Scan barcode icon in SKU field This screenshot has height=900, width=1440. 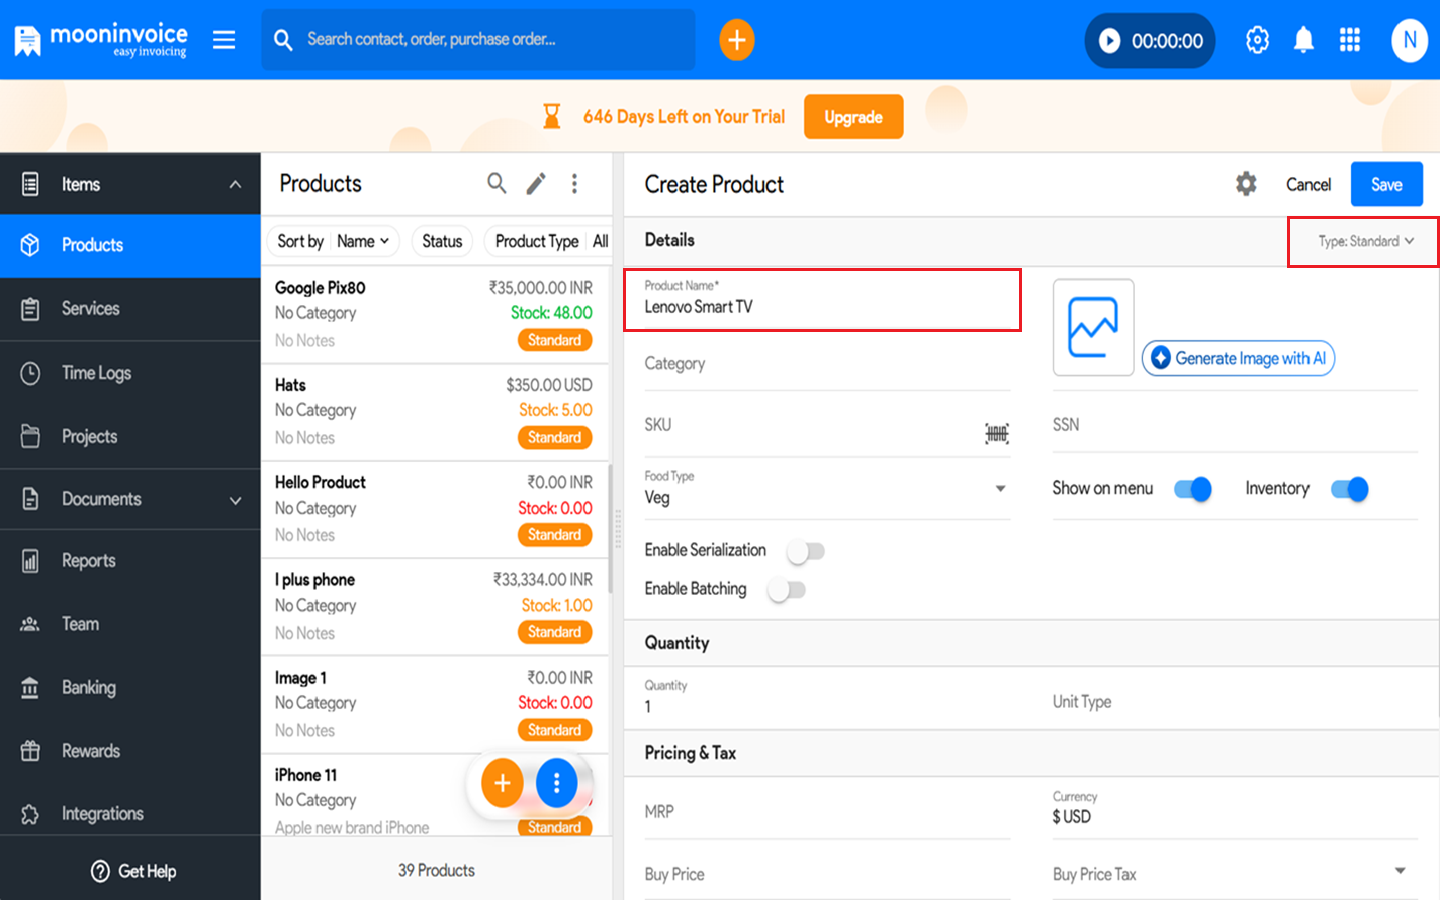pyautogui.click(x=997, y=433)
